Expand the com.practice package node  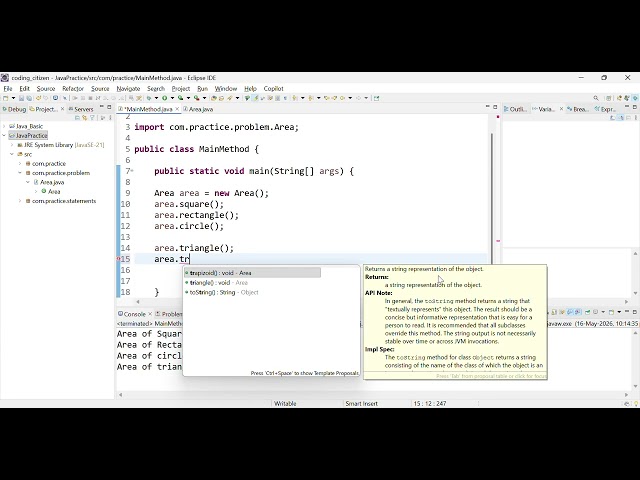[20, 164]
